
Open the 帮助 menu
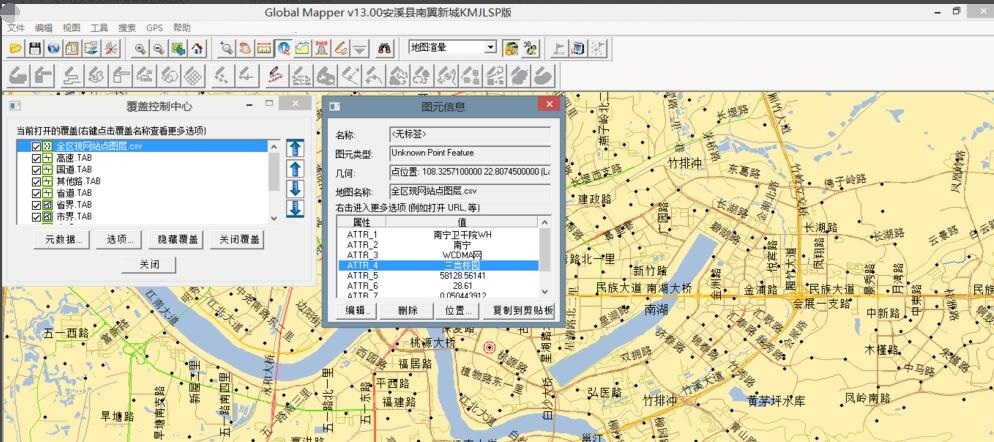[x=182, y=28]
